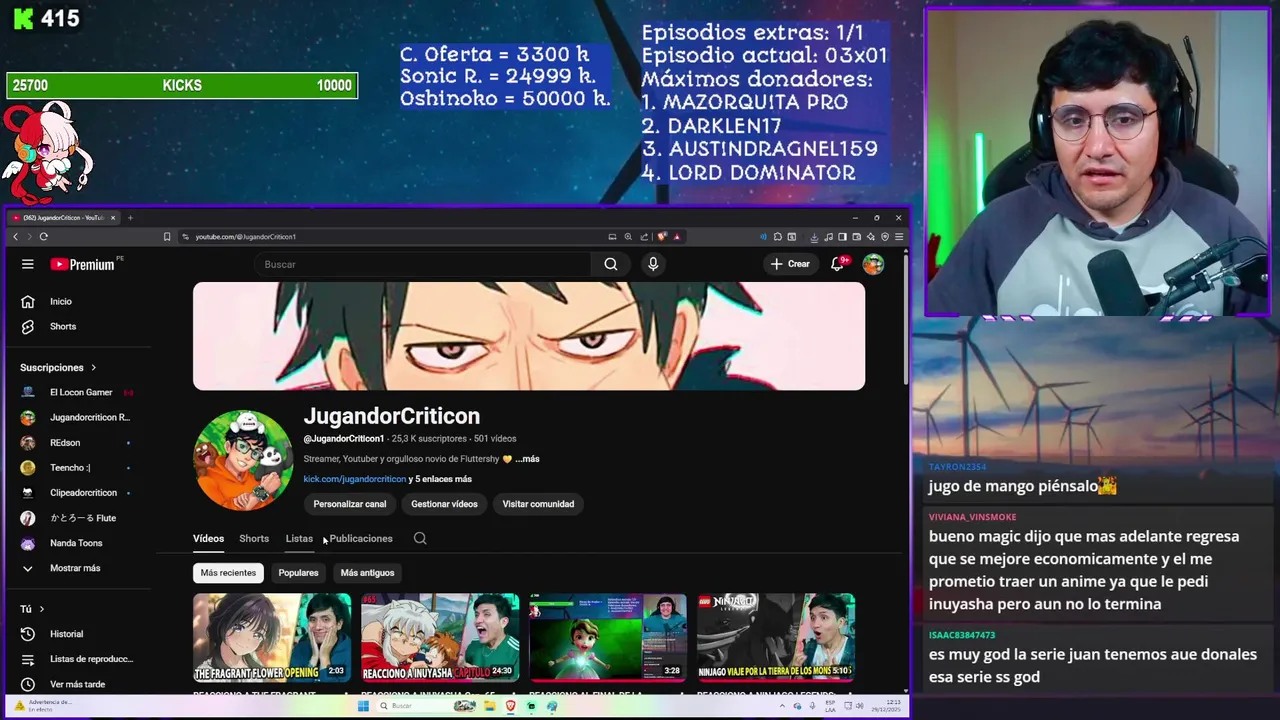1280x720 pixels.
Task: Select the Más recientes filter chip
Action: tap(228, 573)
